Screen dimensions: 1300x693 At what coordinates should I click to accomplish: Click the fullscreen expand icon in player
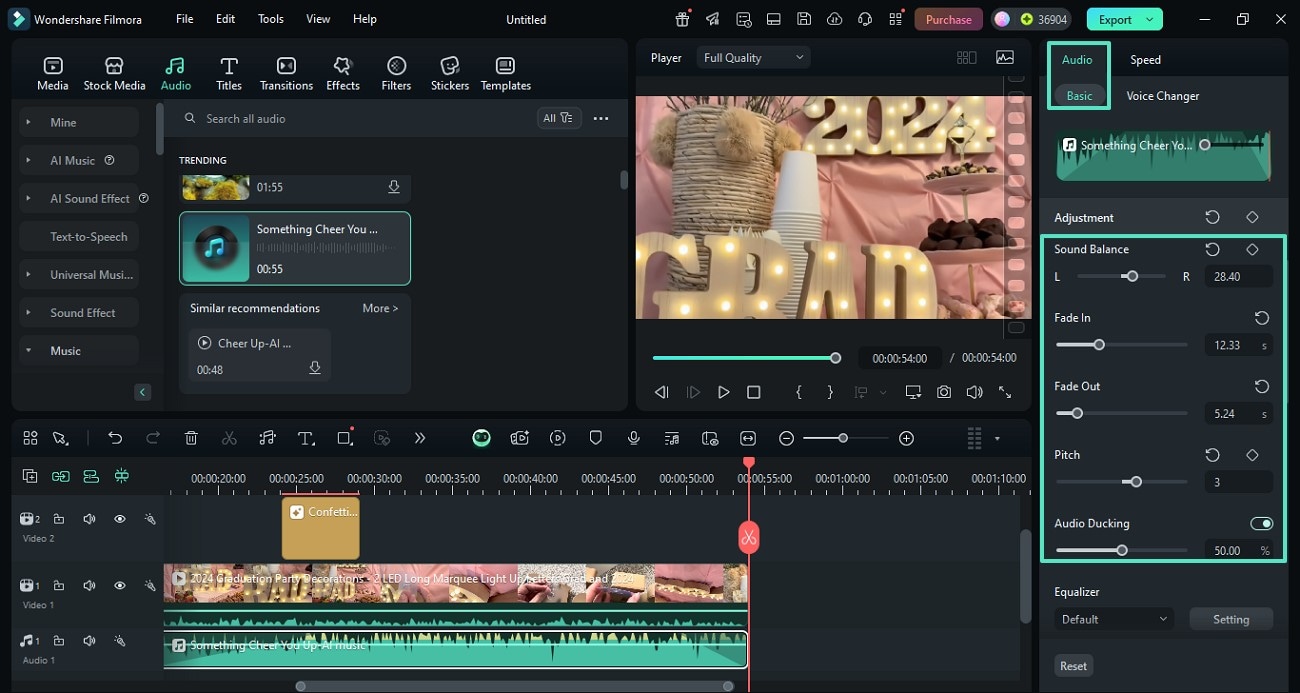click(1005, 393)
